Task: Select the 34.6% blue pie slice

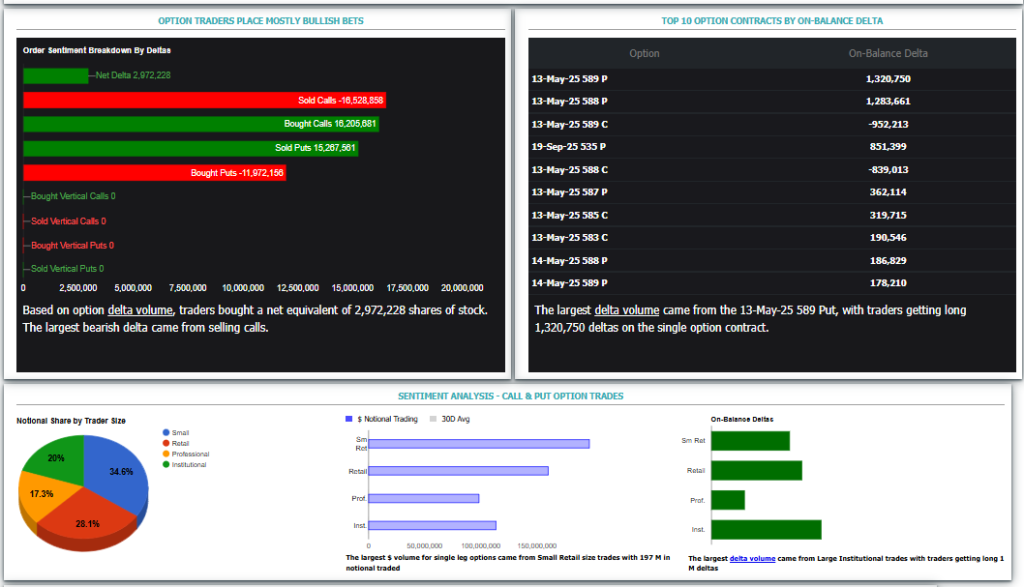Action: (118, 470)
